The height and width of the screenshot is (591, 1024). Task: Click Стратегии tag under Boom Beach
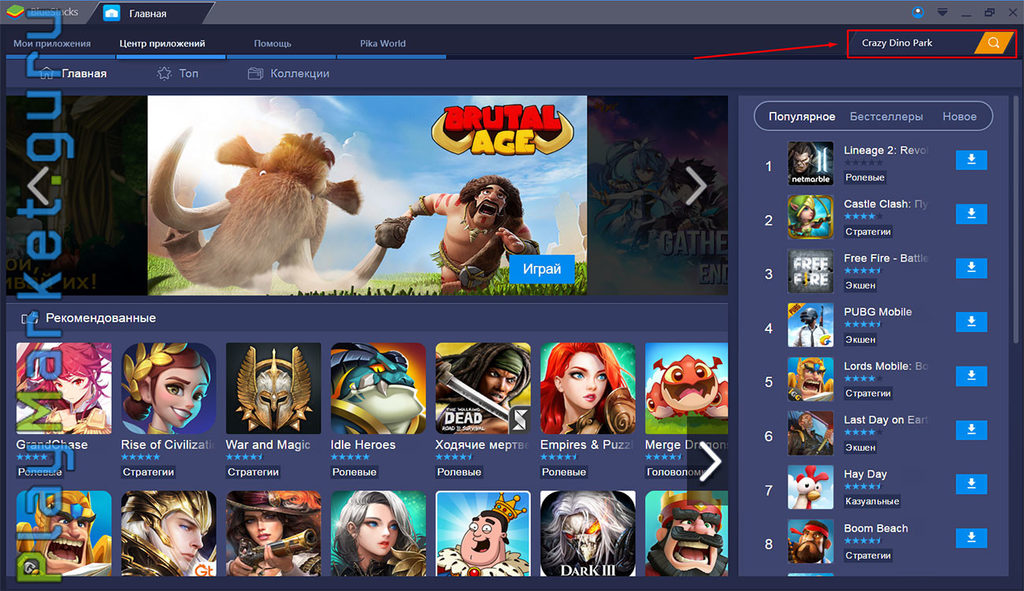coord(868,556)
